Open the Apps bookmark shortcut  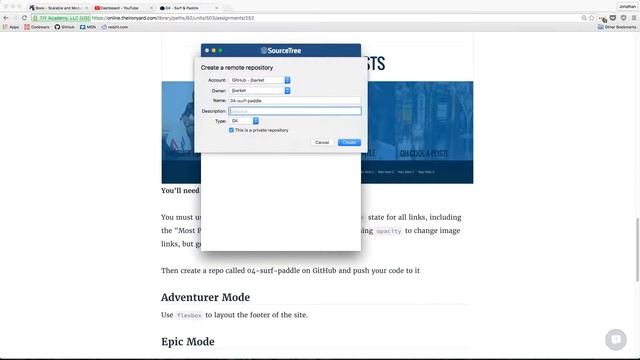point(11,27)
